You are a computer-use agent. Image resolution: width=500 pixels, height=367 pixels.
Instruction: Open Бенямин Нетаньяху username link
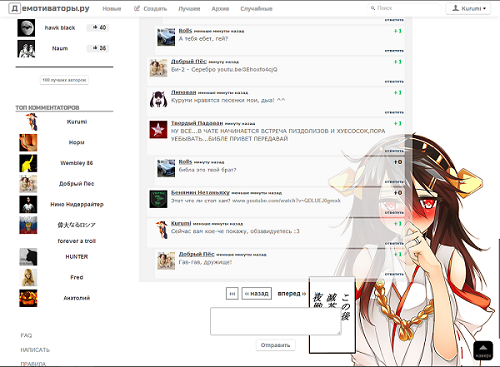tap(200, 192)
